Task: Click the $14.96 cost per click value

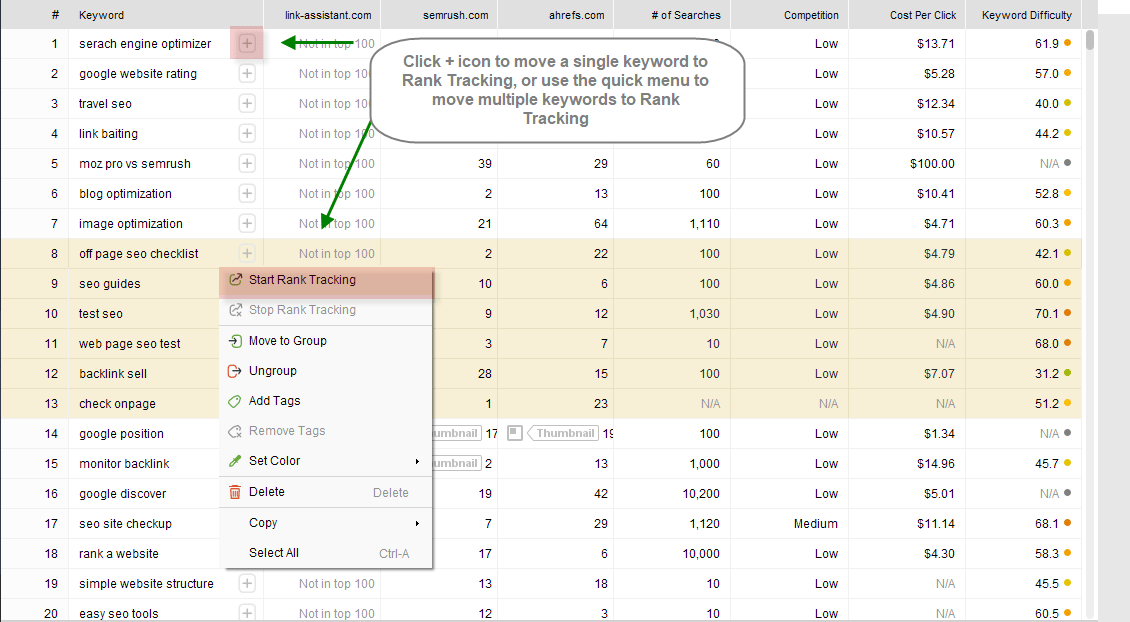Action: tap(936, 463)
